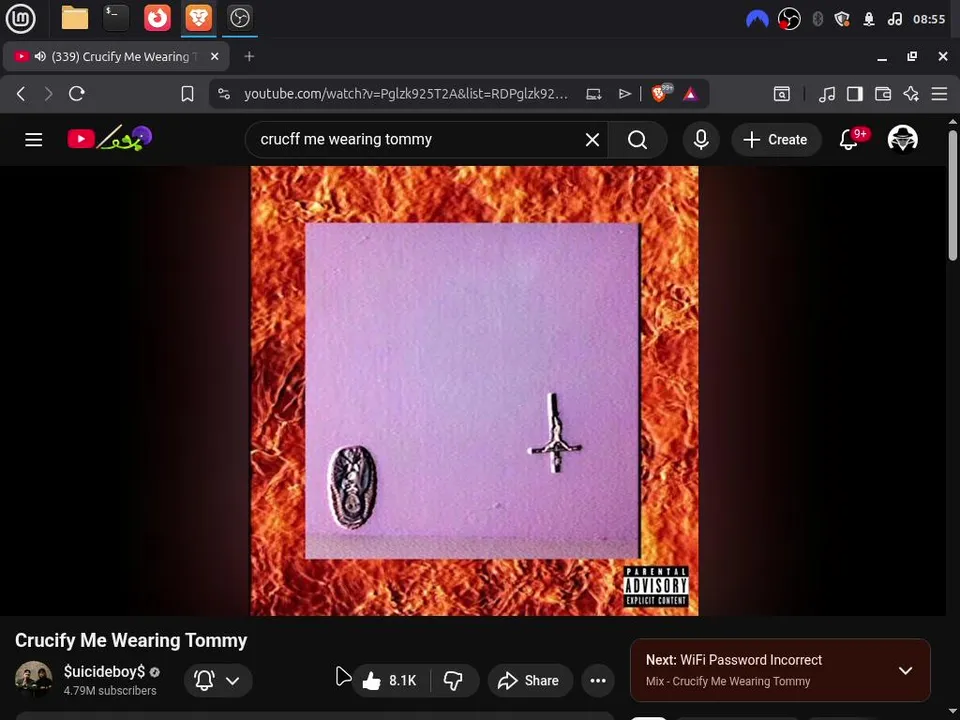The image size is (960, 720).
Task: Open Brave playlist music icon
Action: (827, 94)
